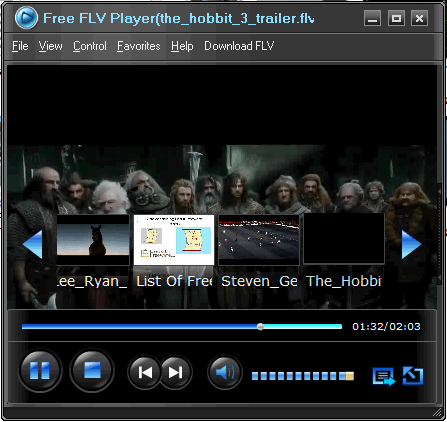Select the Steven_Ge video thumbnail
The height and width of the screenshot is (422, 447).
[x=259, y=240]
